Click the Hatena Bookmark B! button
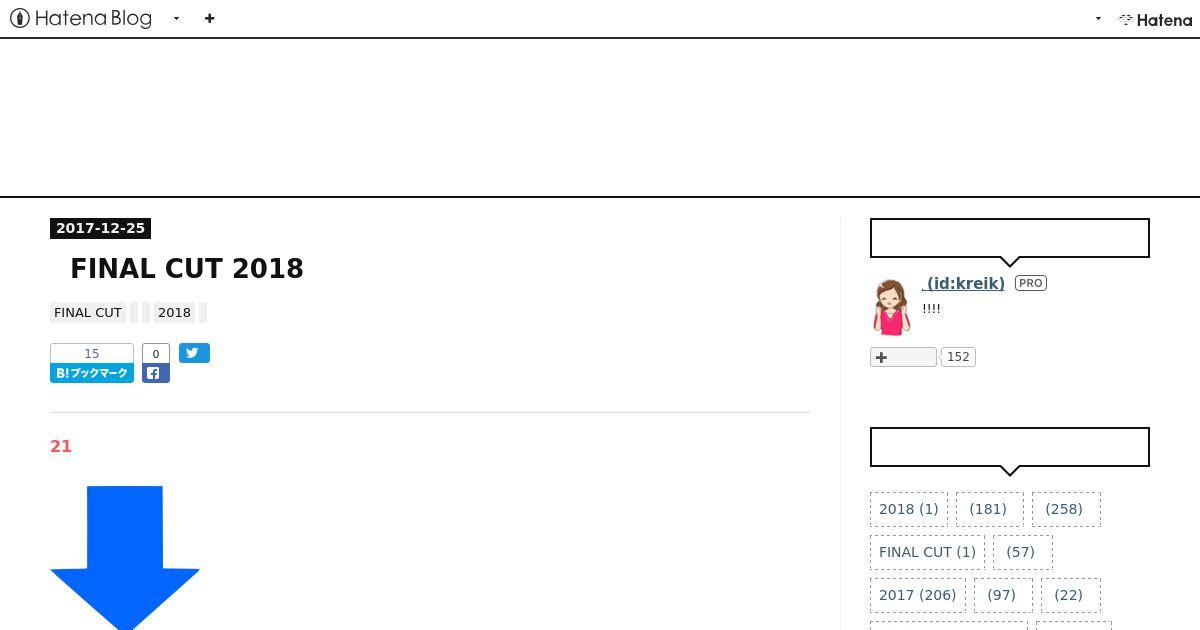This screenshot has height=630, width=1200. pos(92,373)
